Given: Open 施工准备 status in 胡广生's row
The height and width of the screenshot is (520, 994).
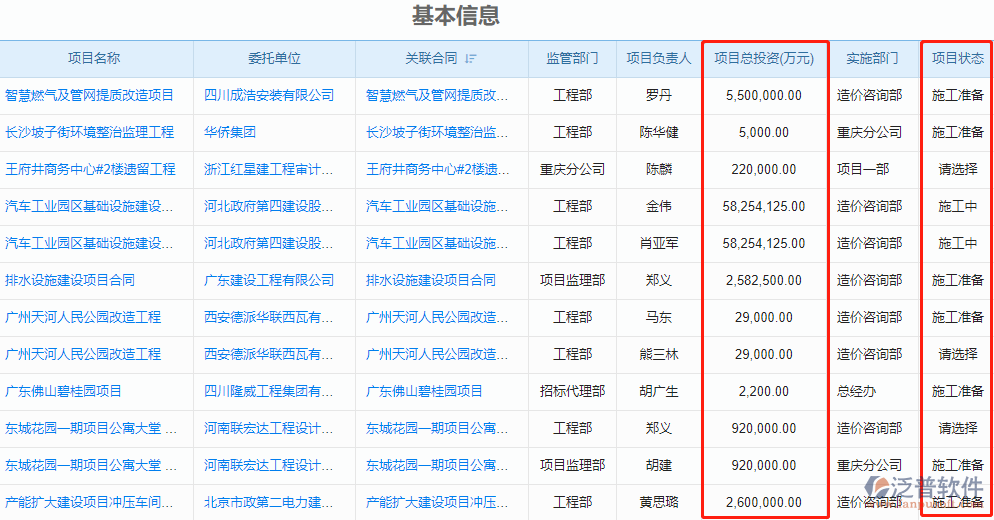Looking at the screenshot, I should 958,391.
